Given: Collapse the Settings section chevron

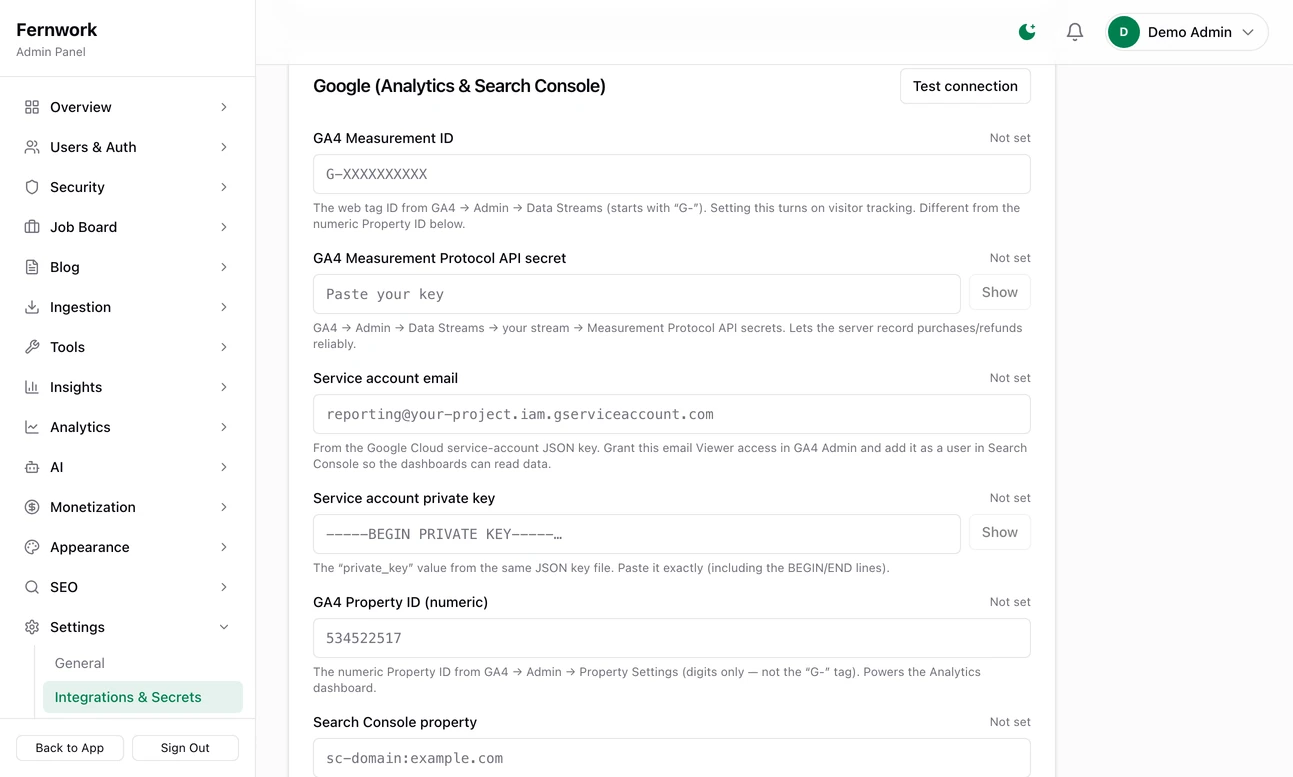Looking at the screenshot, I should tap(224, 627).
